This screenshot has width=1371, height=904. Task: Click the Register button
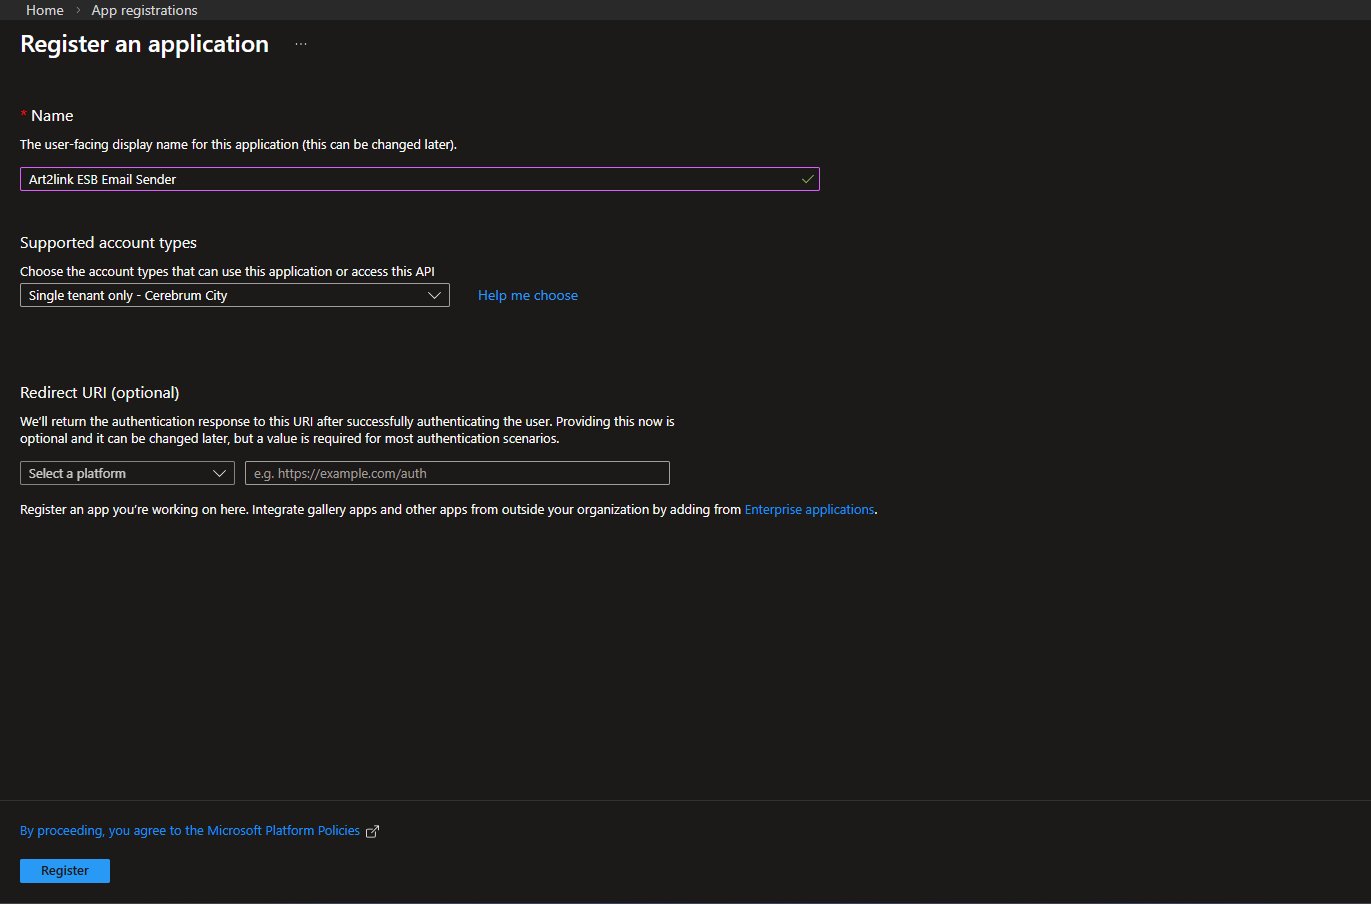(64, 870)
